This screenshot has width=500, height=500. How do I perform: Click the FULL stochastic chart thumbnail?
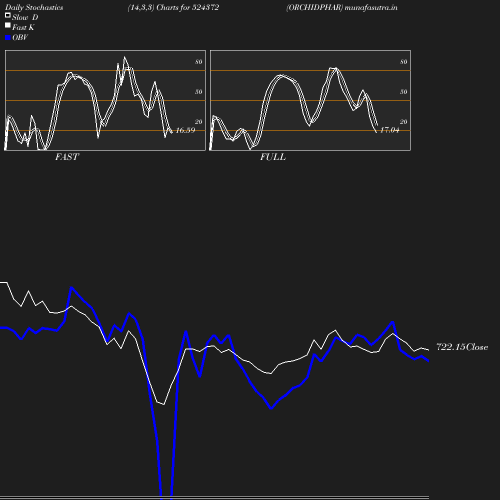click(310, 100)
